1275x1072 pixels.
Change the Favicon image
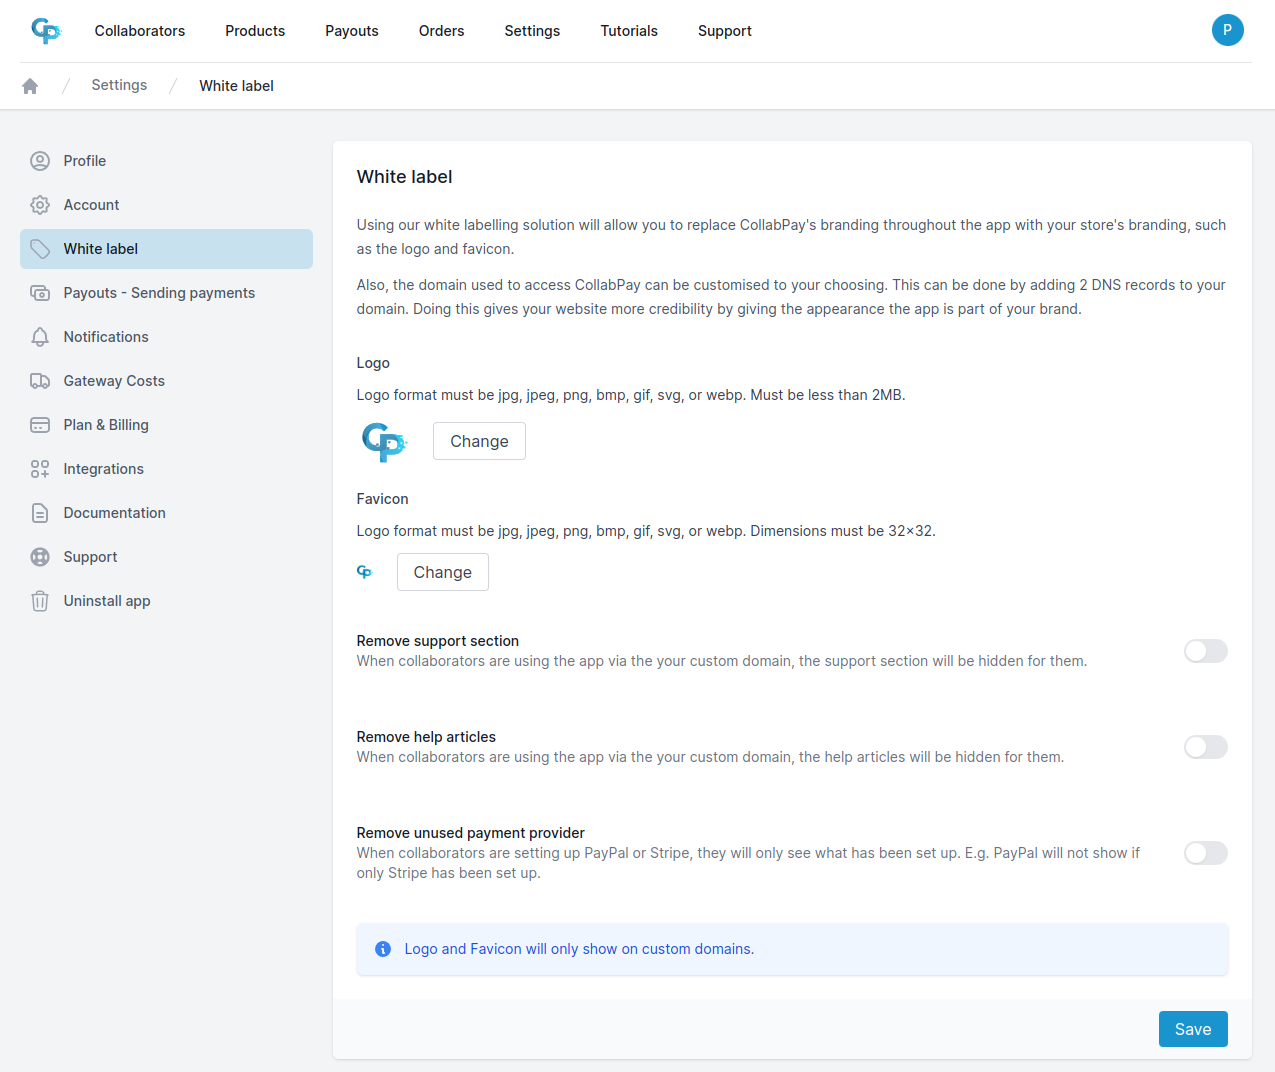[x=443, y=572]
